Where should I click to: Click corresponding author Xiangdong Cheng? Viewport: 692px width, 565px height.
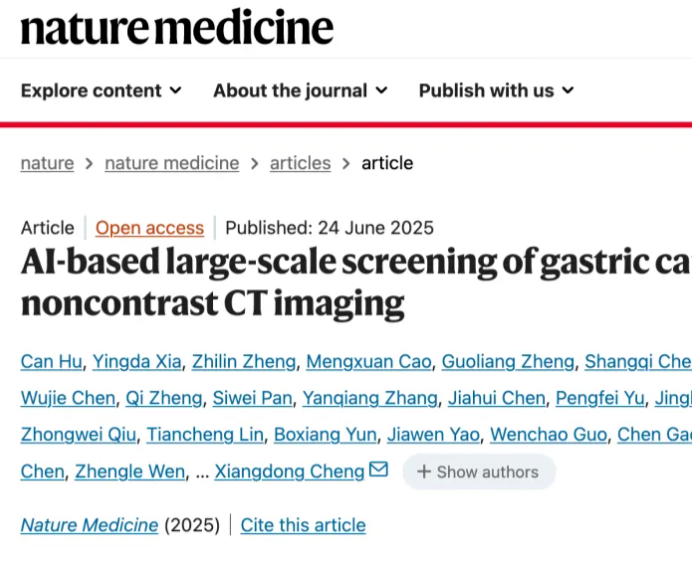(289, 472)
